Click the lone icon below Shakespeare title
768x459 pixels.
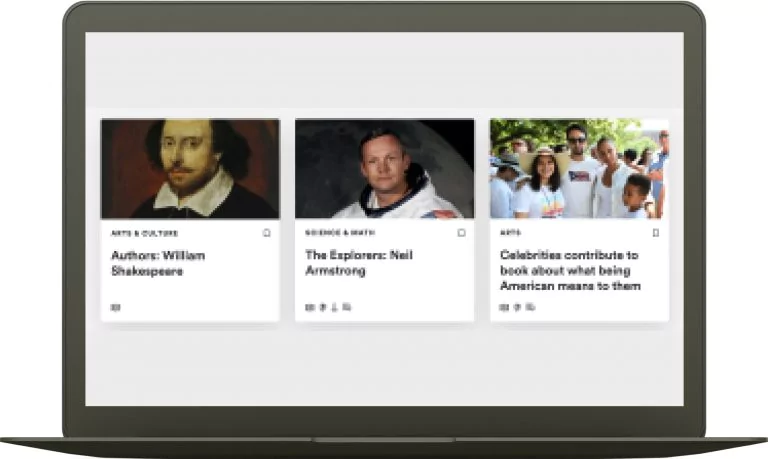(x=116, y=308)
